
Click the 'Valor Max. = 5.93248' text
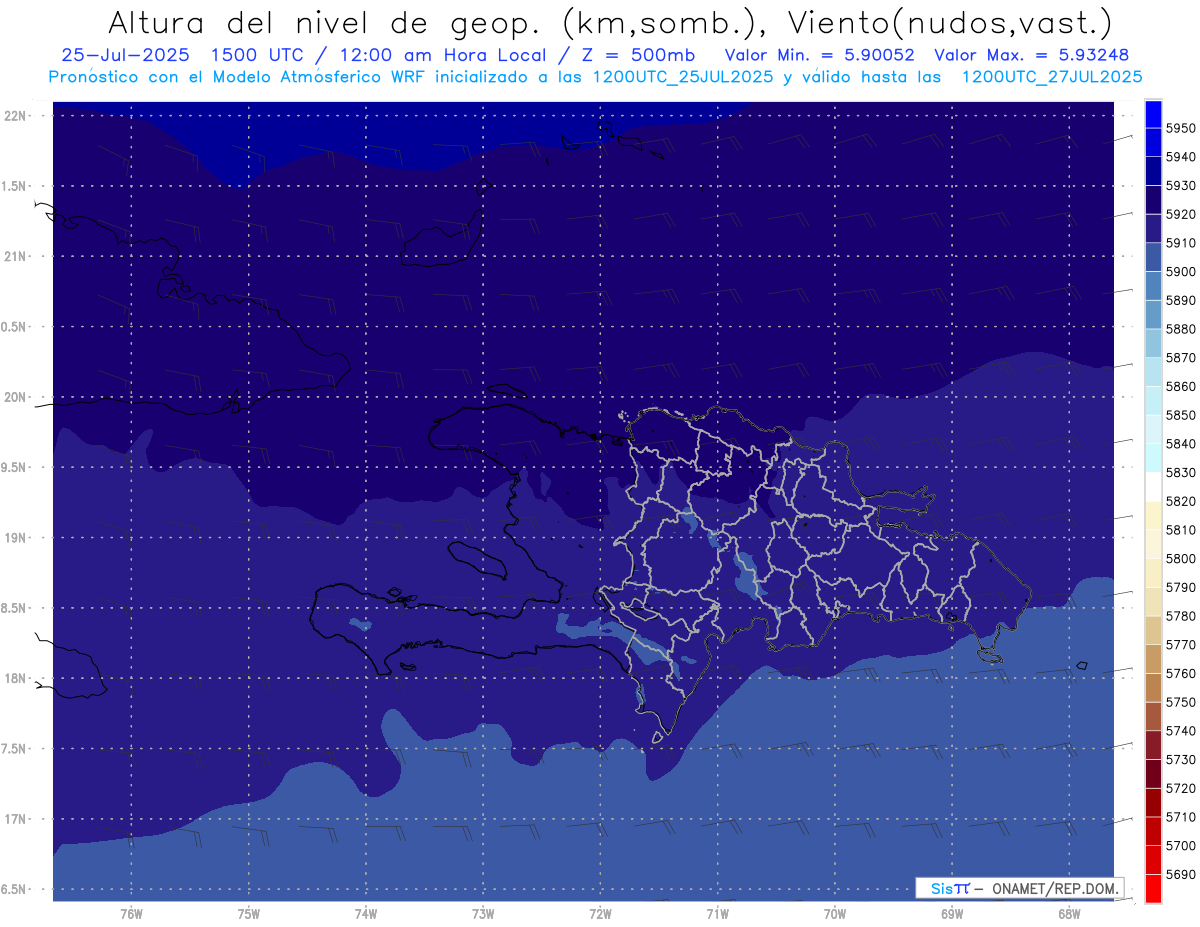1032,56
